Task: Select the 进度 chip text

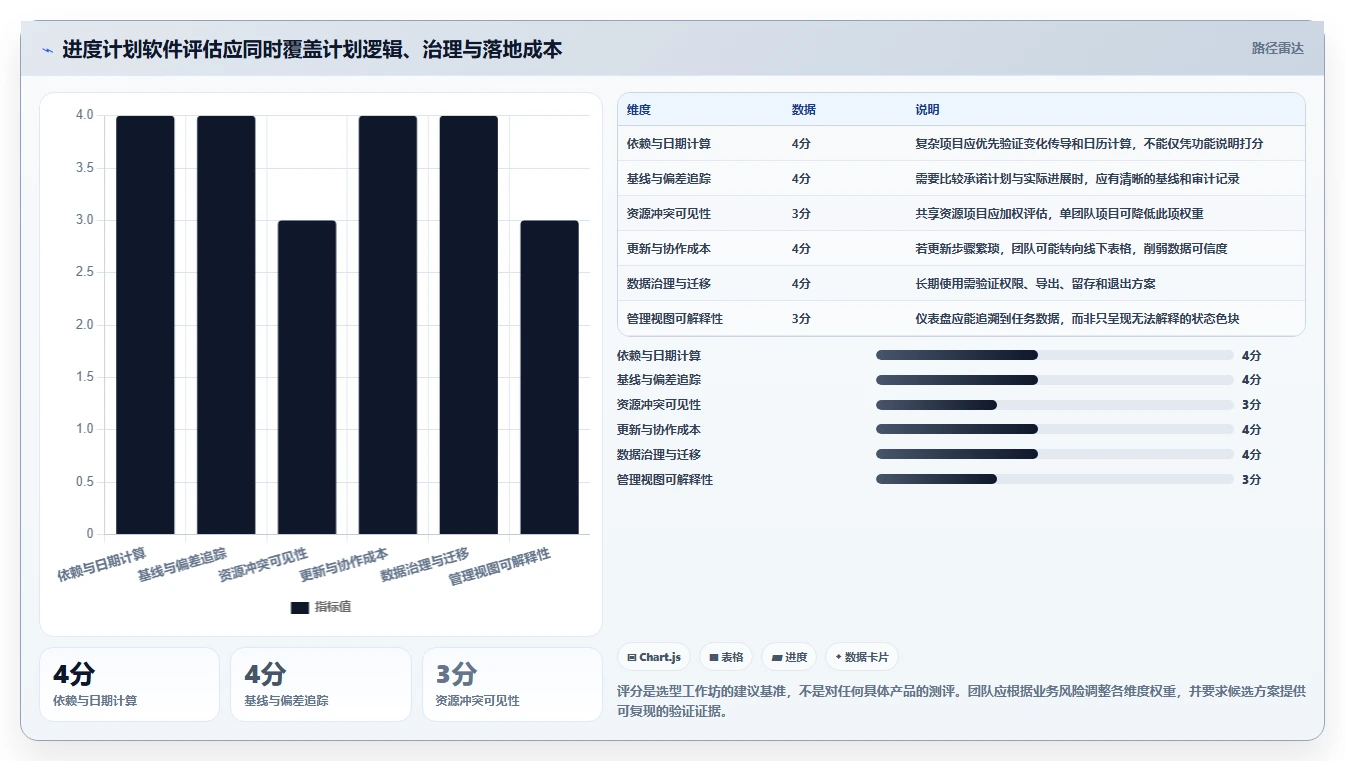Action: coord(796,657)
